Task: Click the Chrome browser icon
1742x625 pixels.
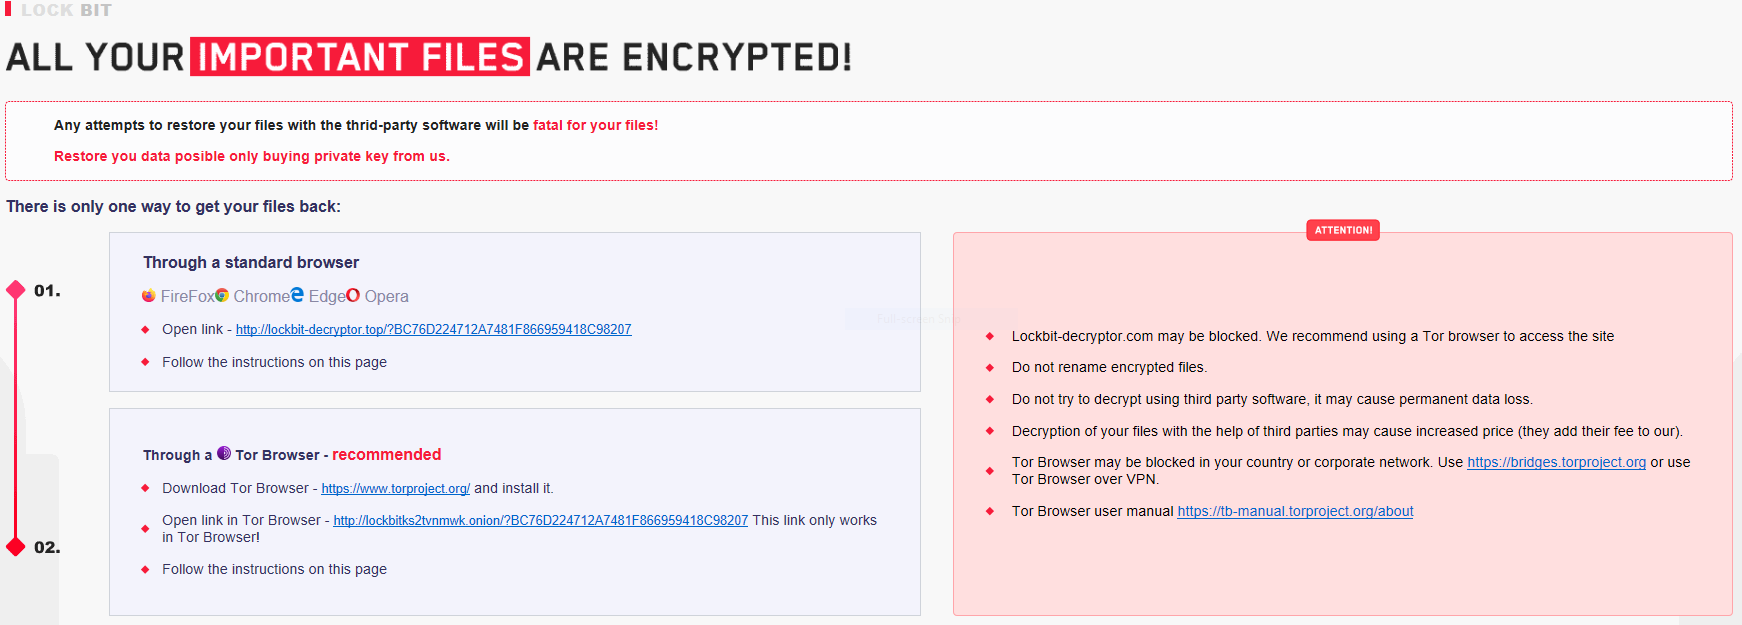Action: click(222, 296)
